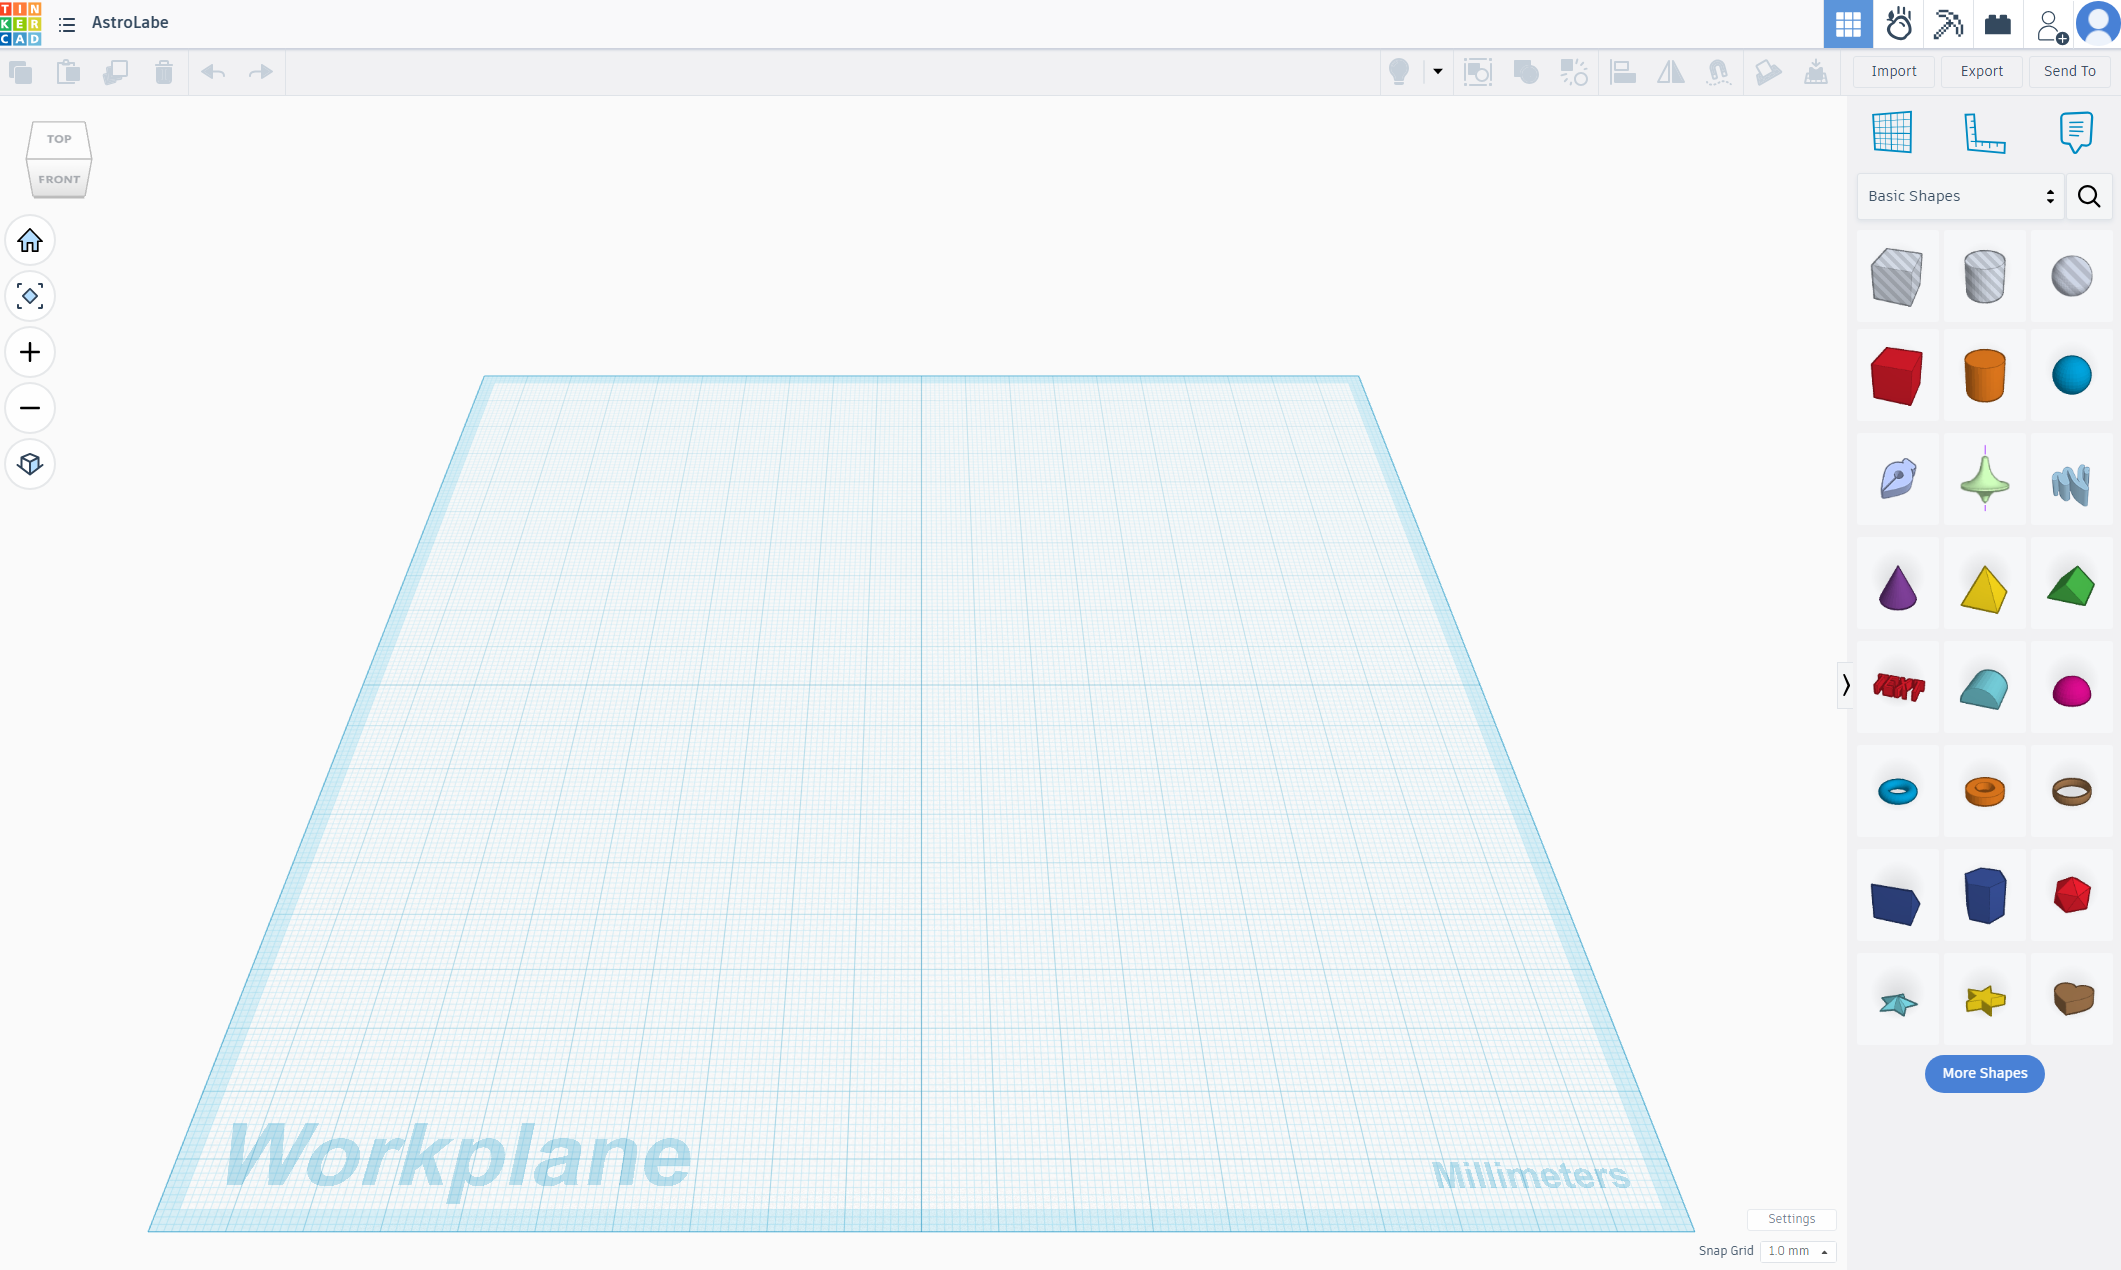
Task: Click the Fit all in view icon
Action: (x=30, y=296)
